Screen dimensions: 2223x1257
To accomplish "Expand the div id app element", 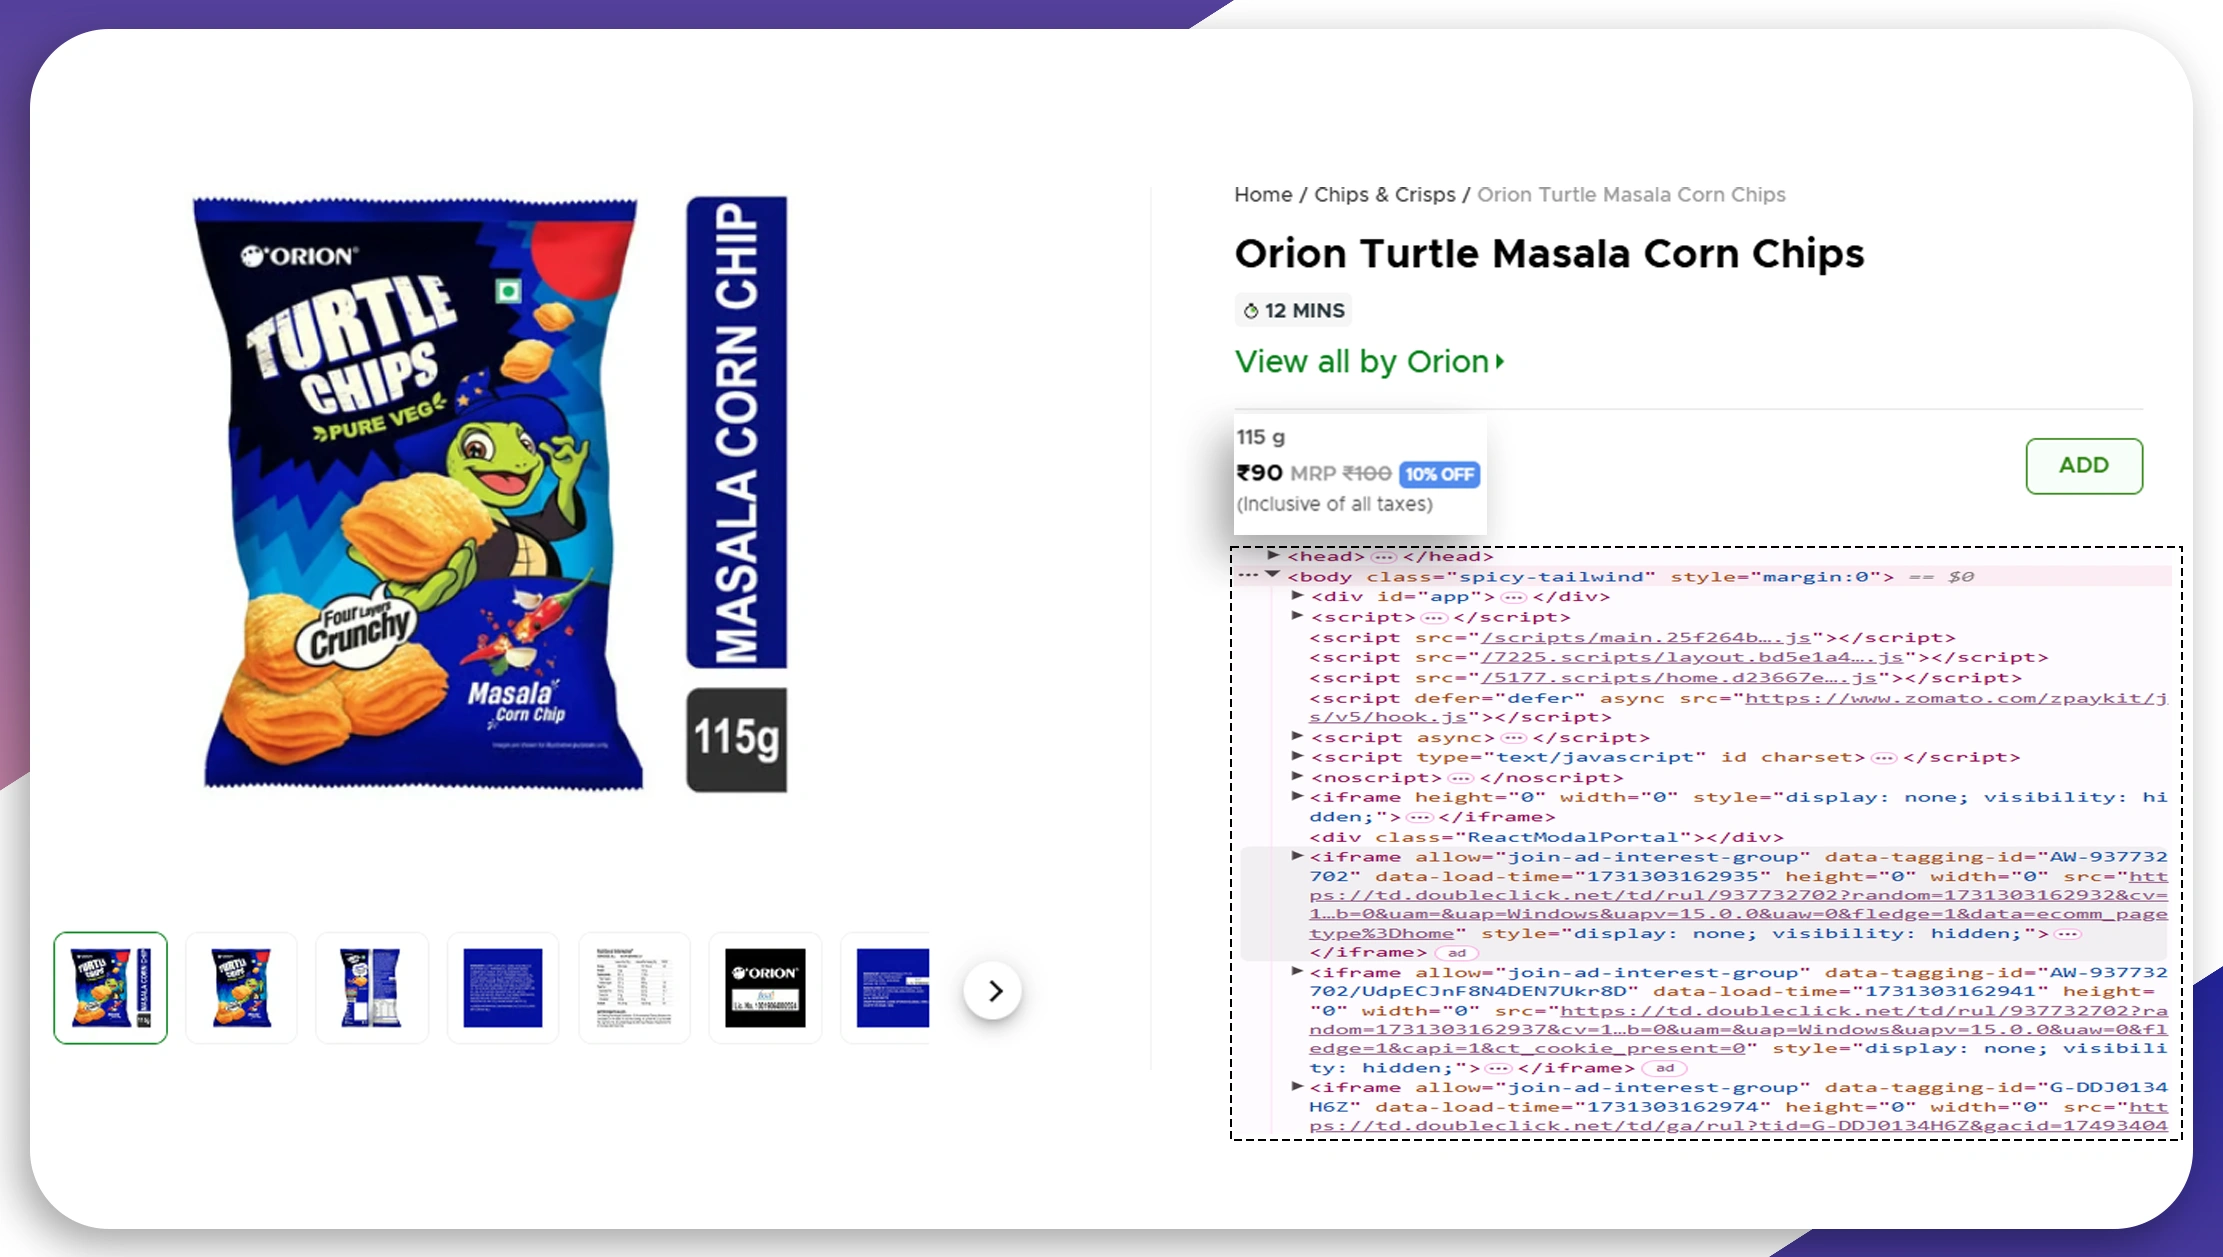I will click(1293, 596).
